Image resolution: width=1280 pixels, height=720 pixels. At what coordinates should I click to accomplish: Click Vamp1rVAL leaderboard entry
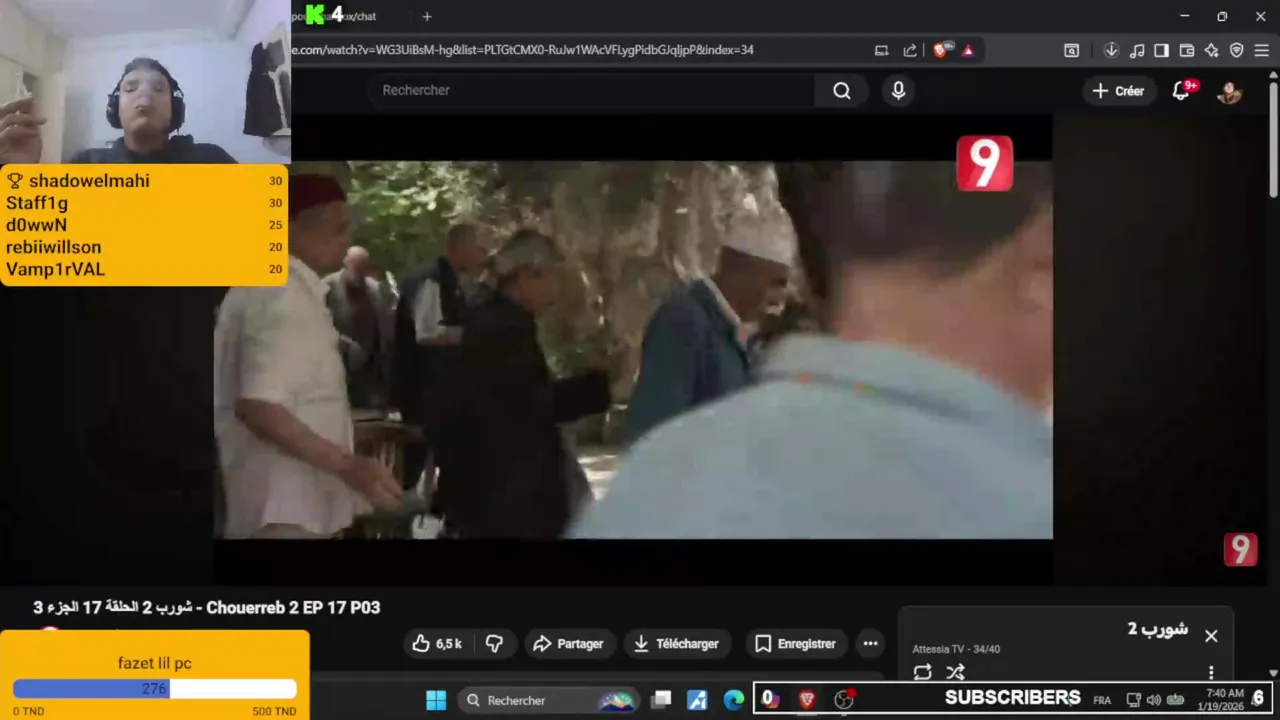point(55,269)
